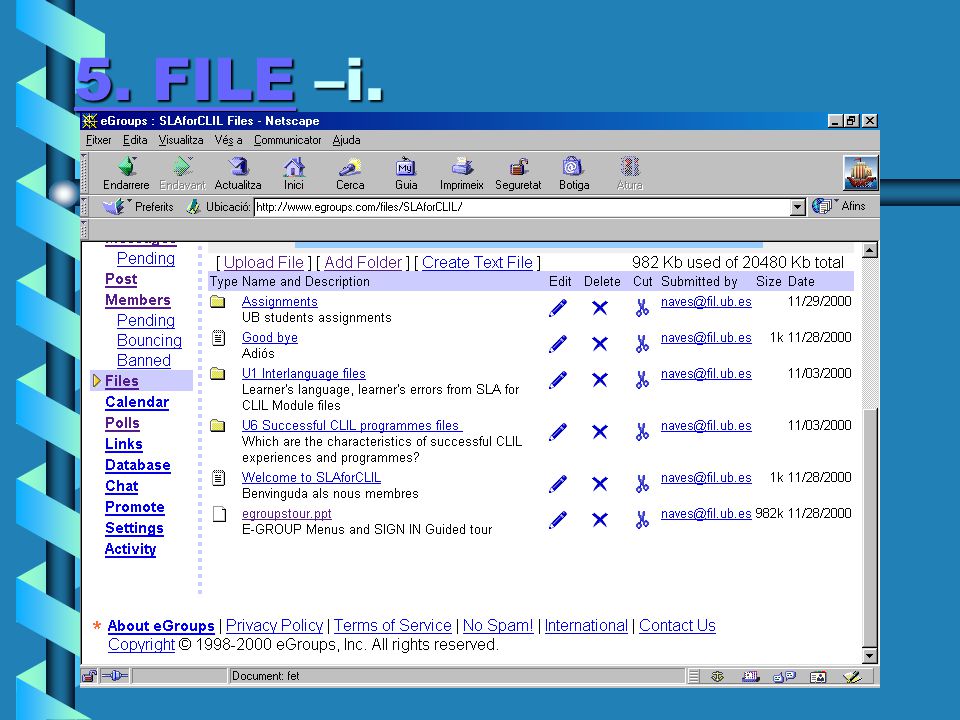Click the status bar security lock icon
The width and height of the screenshot is (960, 720).
pyautogui.click(x=89, y=676)
